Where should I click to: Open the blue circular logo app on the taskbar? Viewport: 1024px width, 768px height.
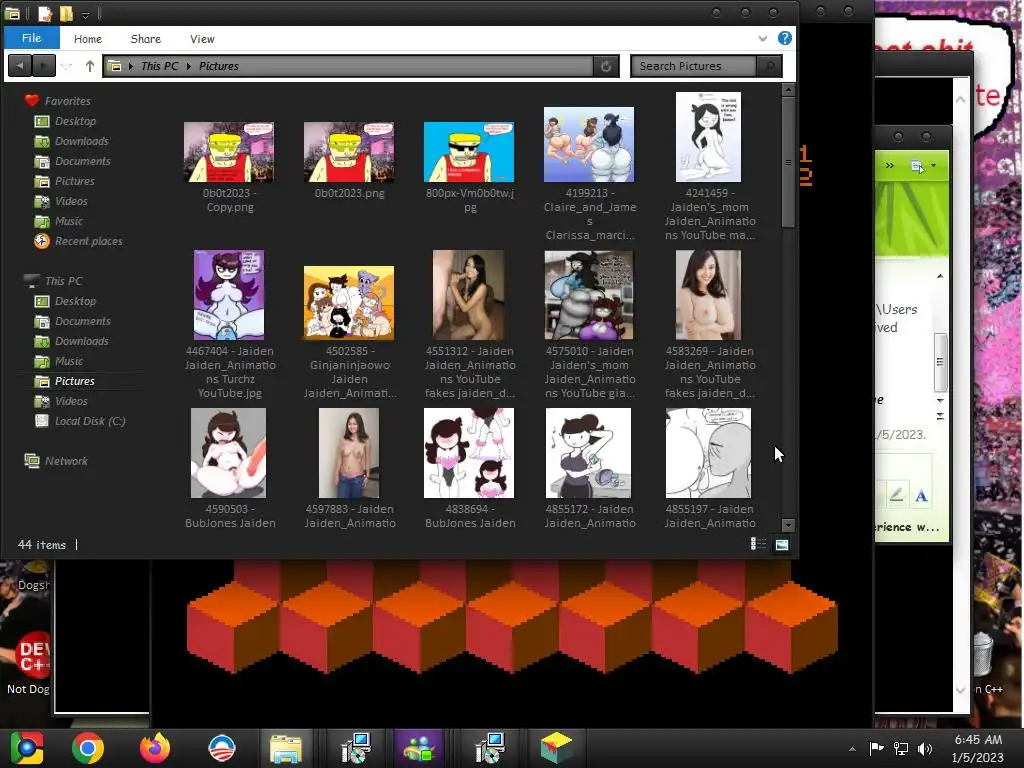[221, 748]
